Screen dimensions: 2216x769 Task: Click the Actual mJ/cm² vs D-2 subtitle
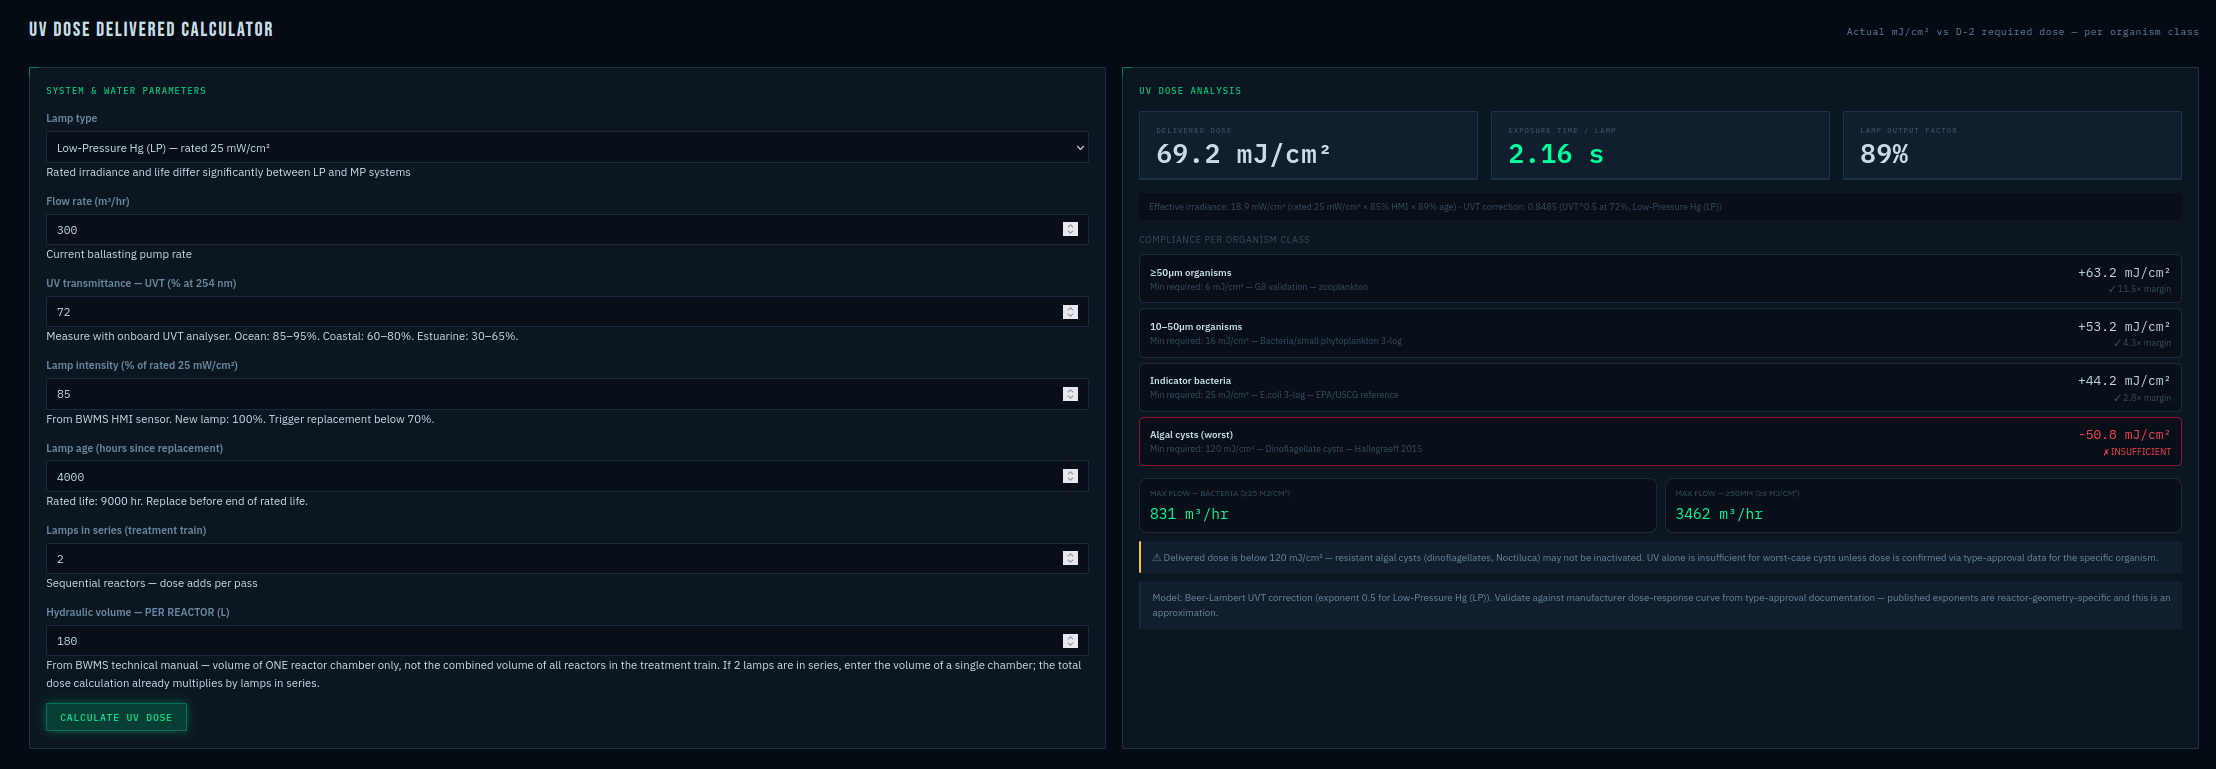(x=2022, y=32)
